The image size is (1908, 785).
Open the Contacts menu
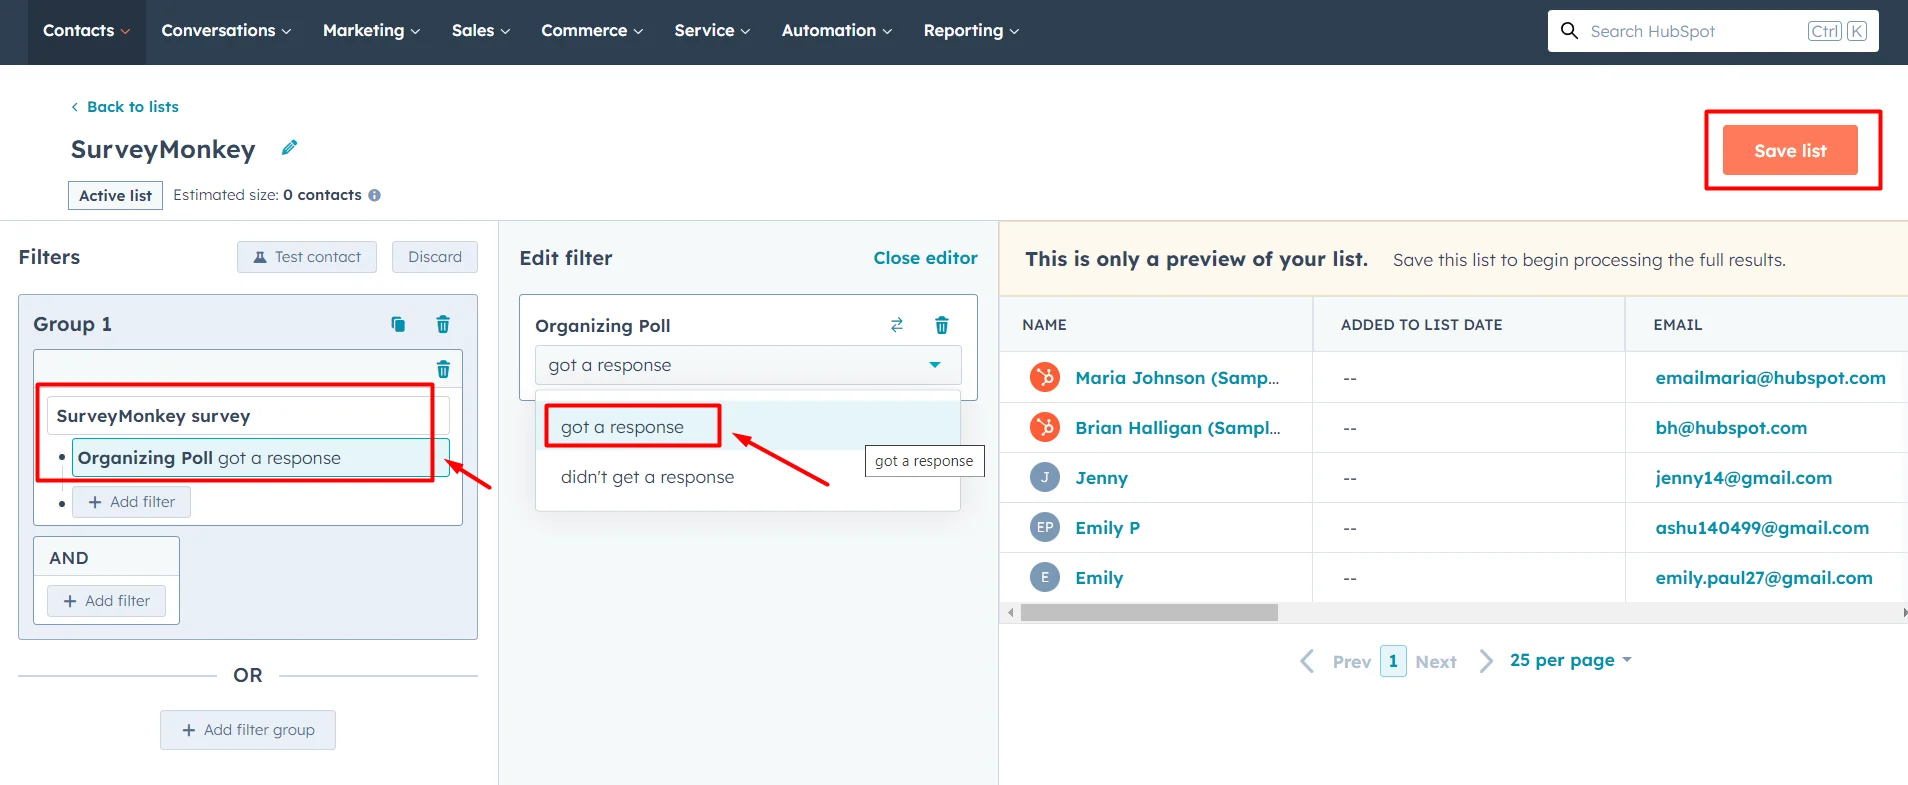(x=86, y=31)
